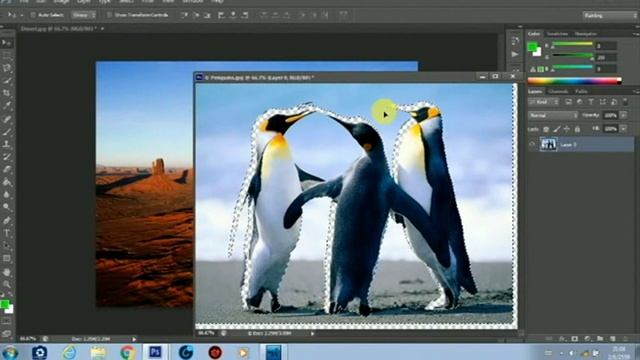This screenshot has width=640, height=360.
Task: Select the Dodge tool
Action: [7, 207]
